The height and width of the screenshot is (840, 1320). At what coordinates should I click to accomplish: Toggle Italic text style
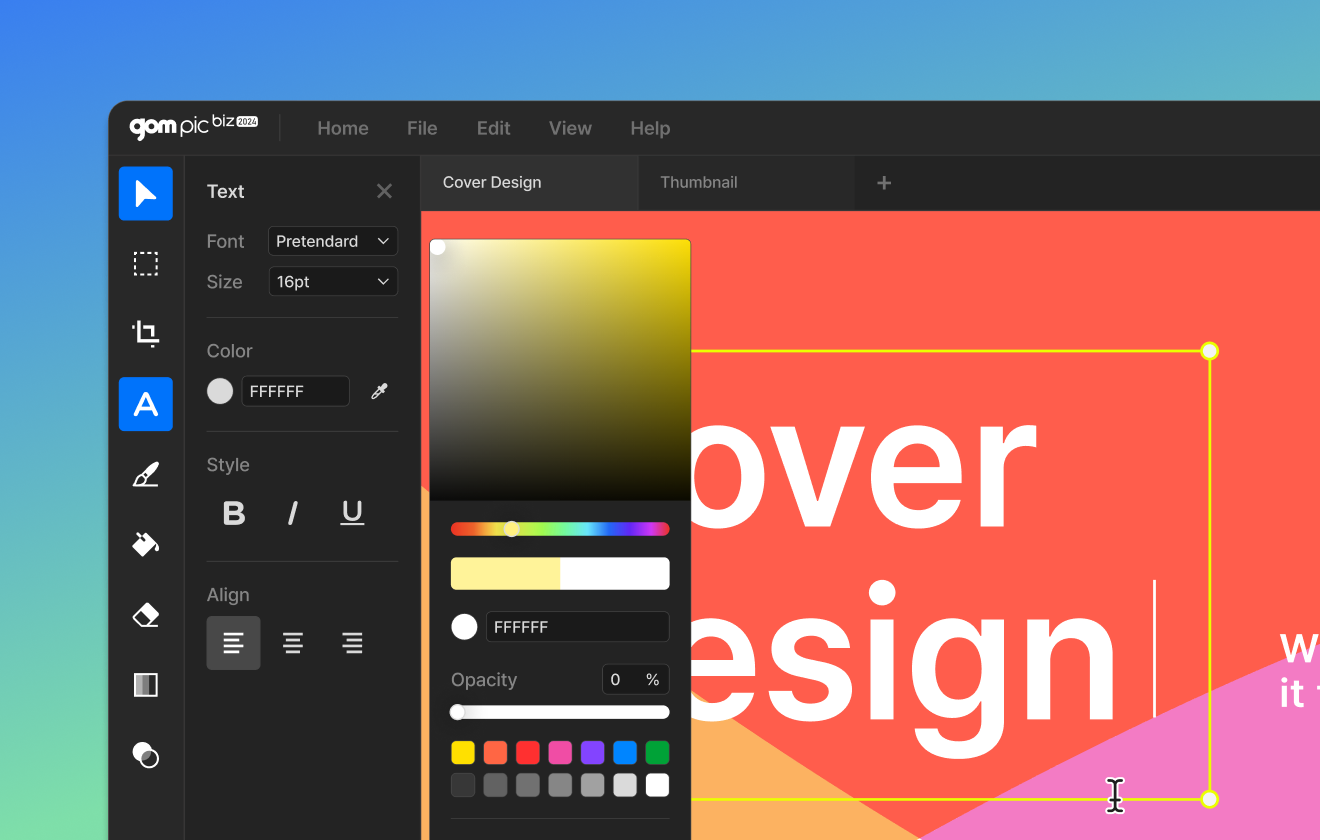[293, 513]
